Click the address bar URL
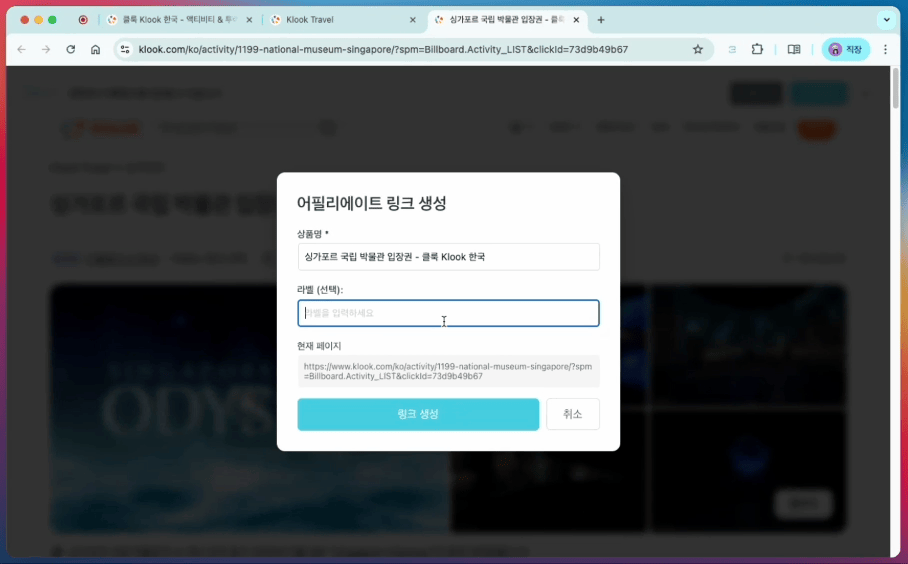This screenshot has width=908, height=564. 383,50
